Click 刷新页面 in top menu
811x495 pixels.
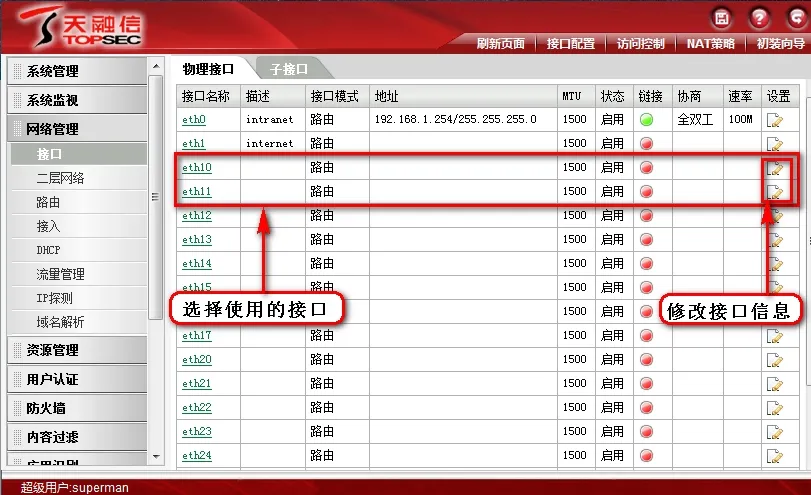point(500,44)
